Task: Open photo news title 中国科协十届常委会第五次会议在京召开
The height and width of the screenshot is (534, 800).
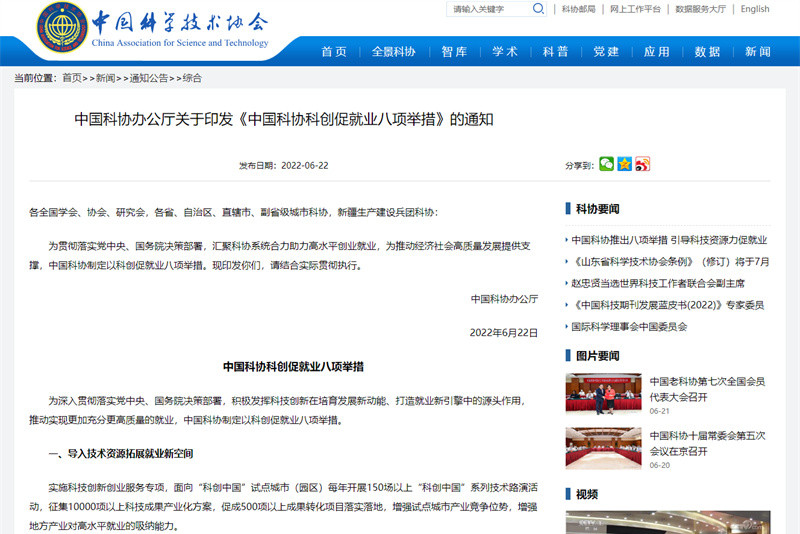Action: click(x=707, y=444)
